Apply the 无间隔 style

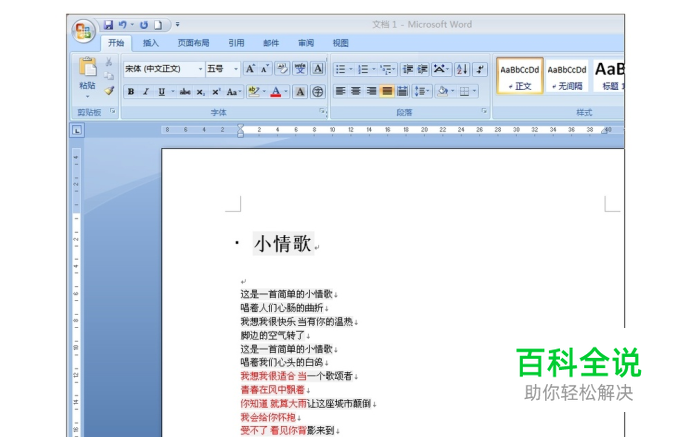click(567, 75)
